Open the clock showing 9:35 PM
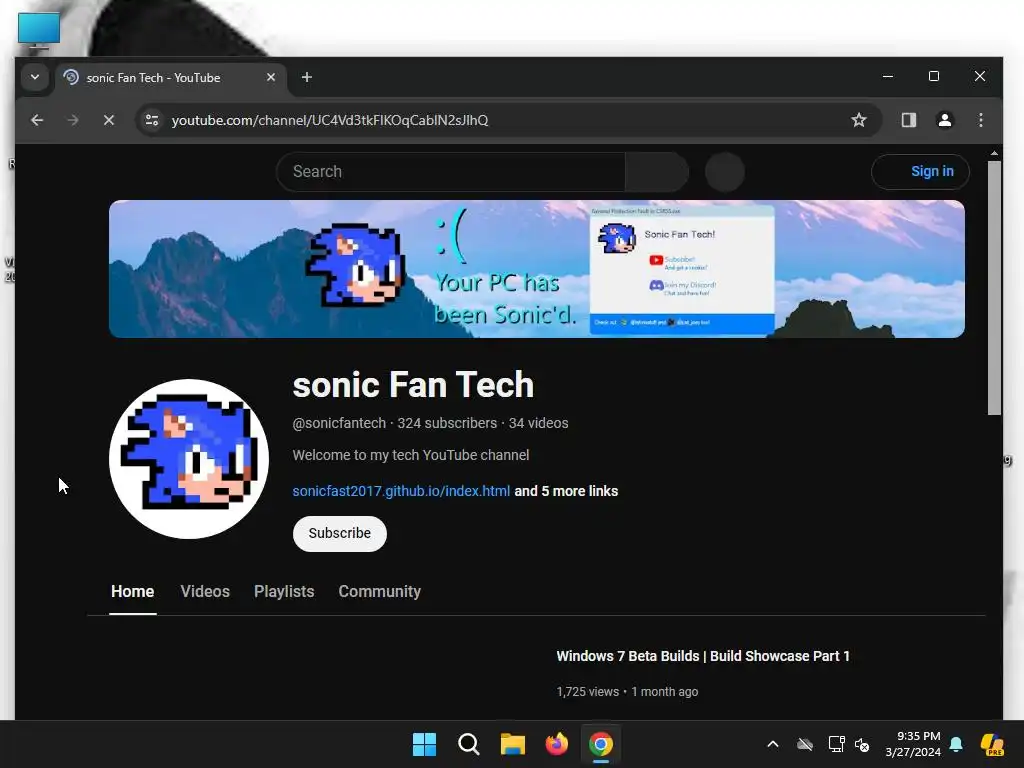This screenshot has height=768, width=1024. tap(913, 744)
